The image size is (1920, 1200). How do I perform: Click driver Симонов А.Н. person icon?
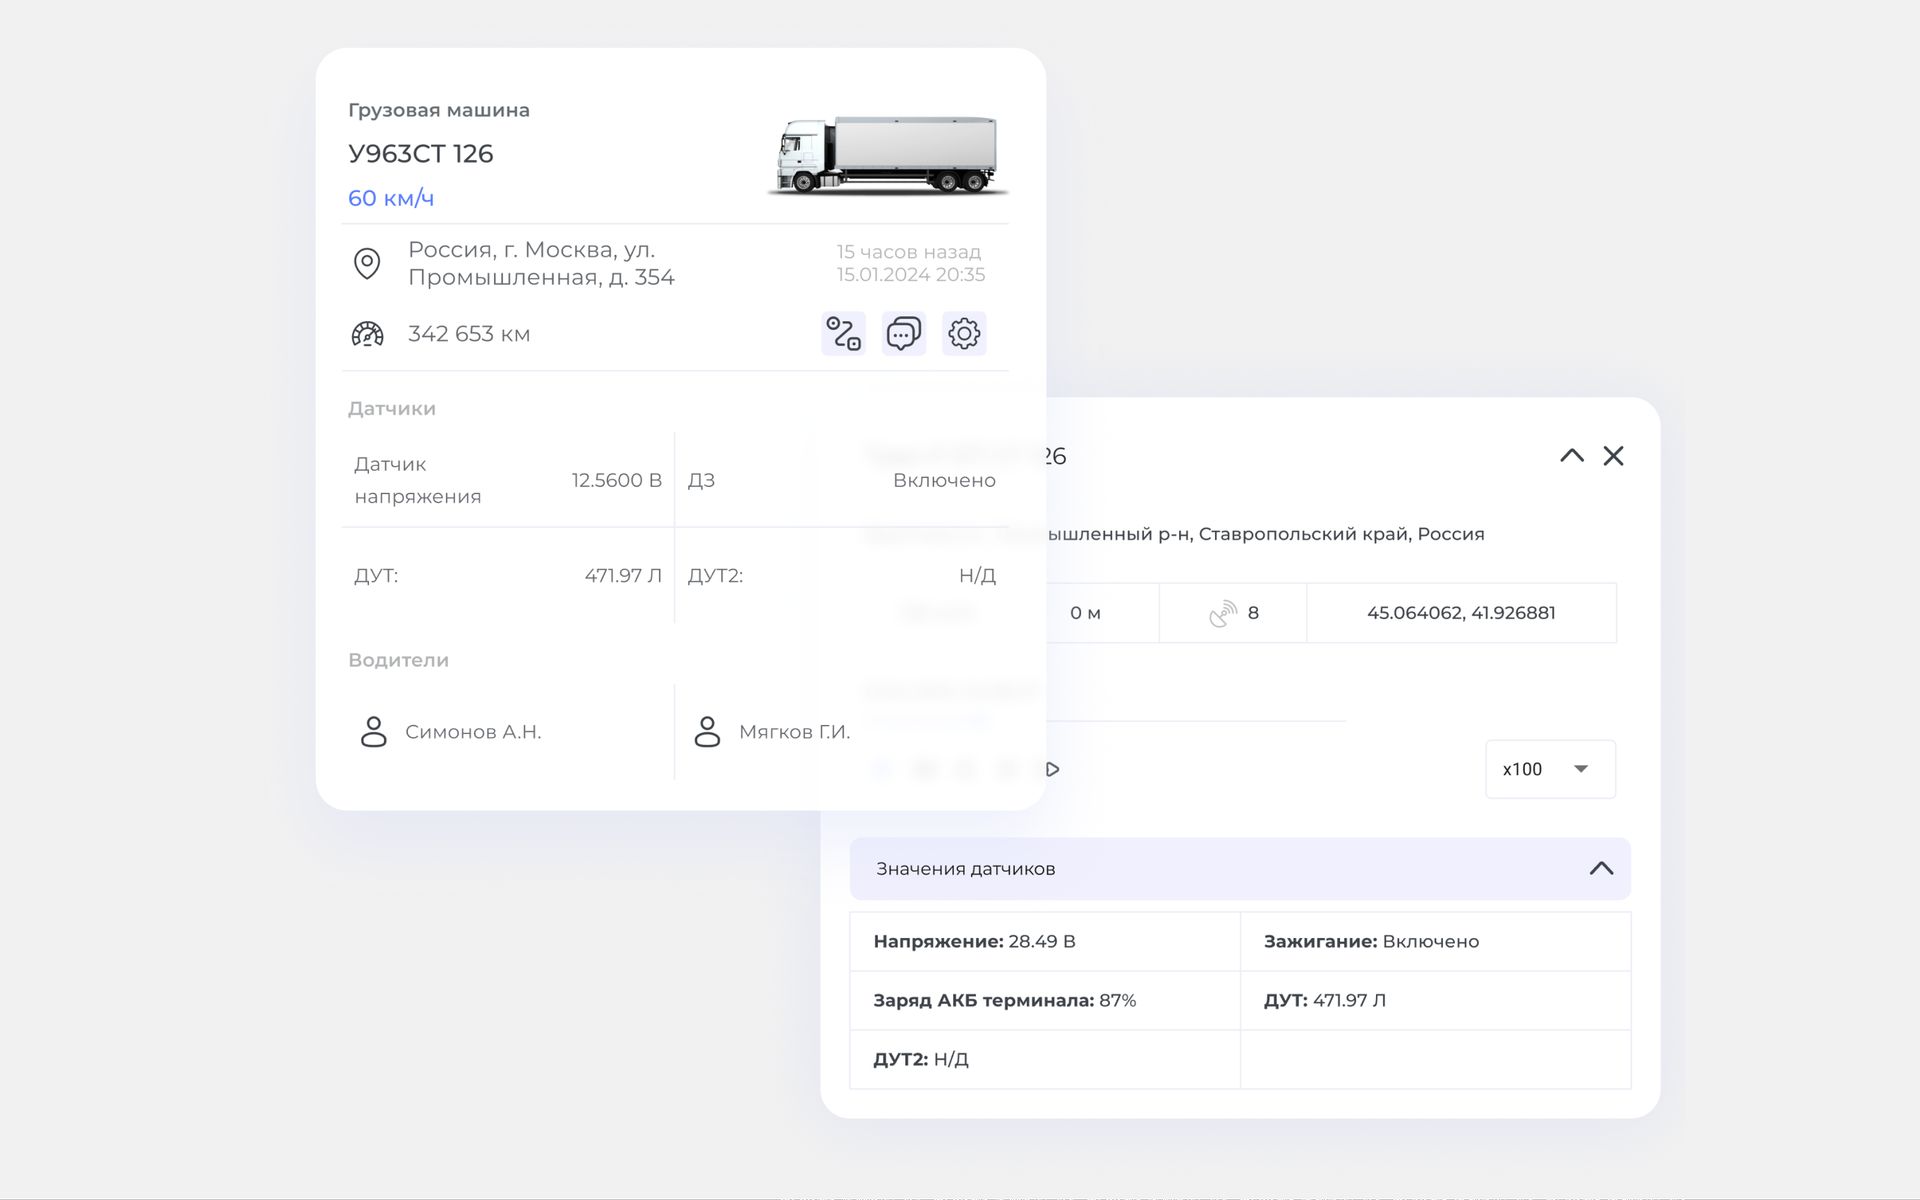pos(373,732)
